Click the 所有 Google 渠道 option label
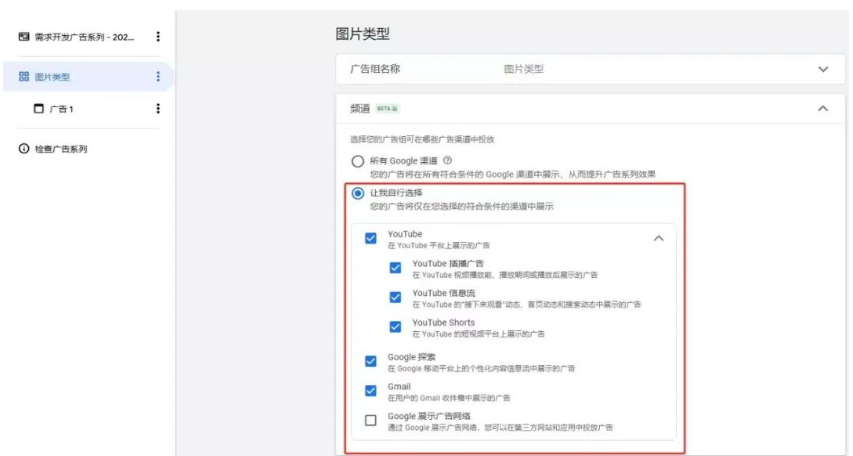Viewport: 853px width, 456px height. [403, 161]
